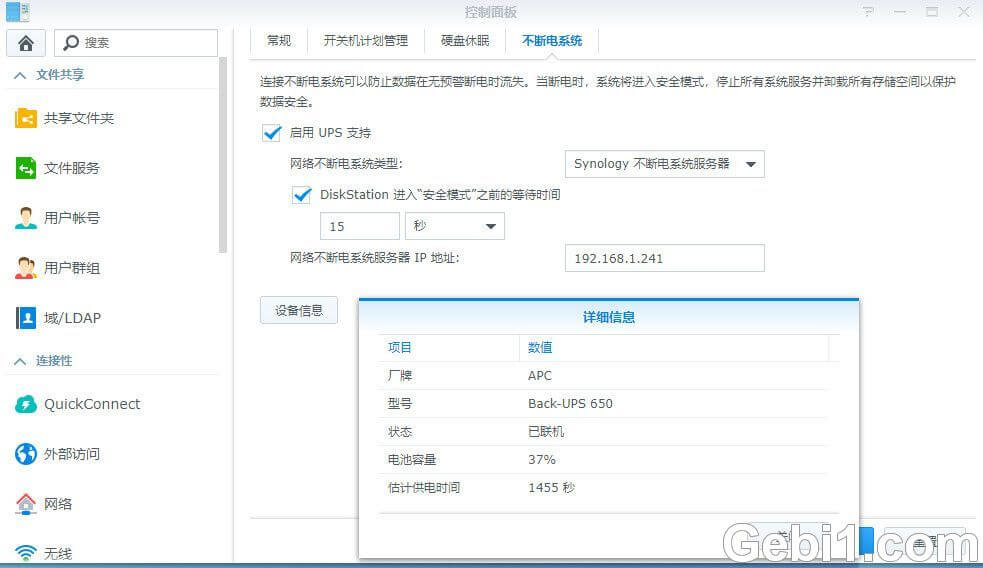Collapse the 连接性 section
Viewport: 983px width, 568px height.
coord(20,361)
